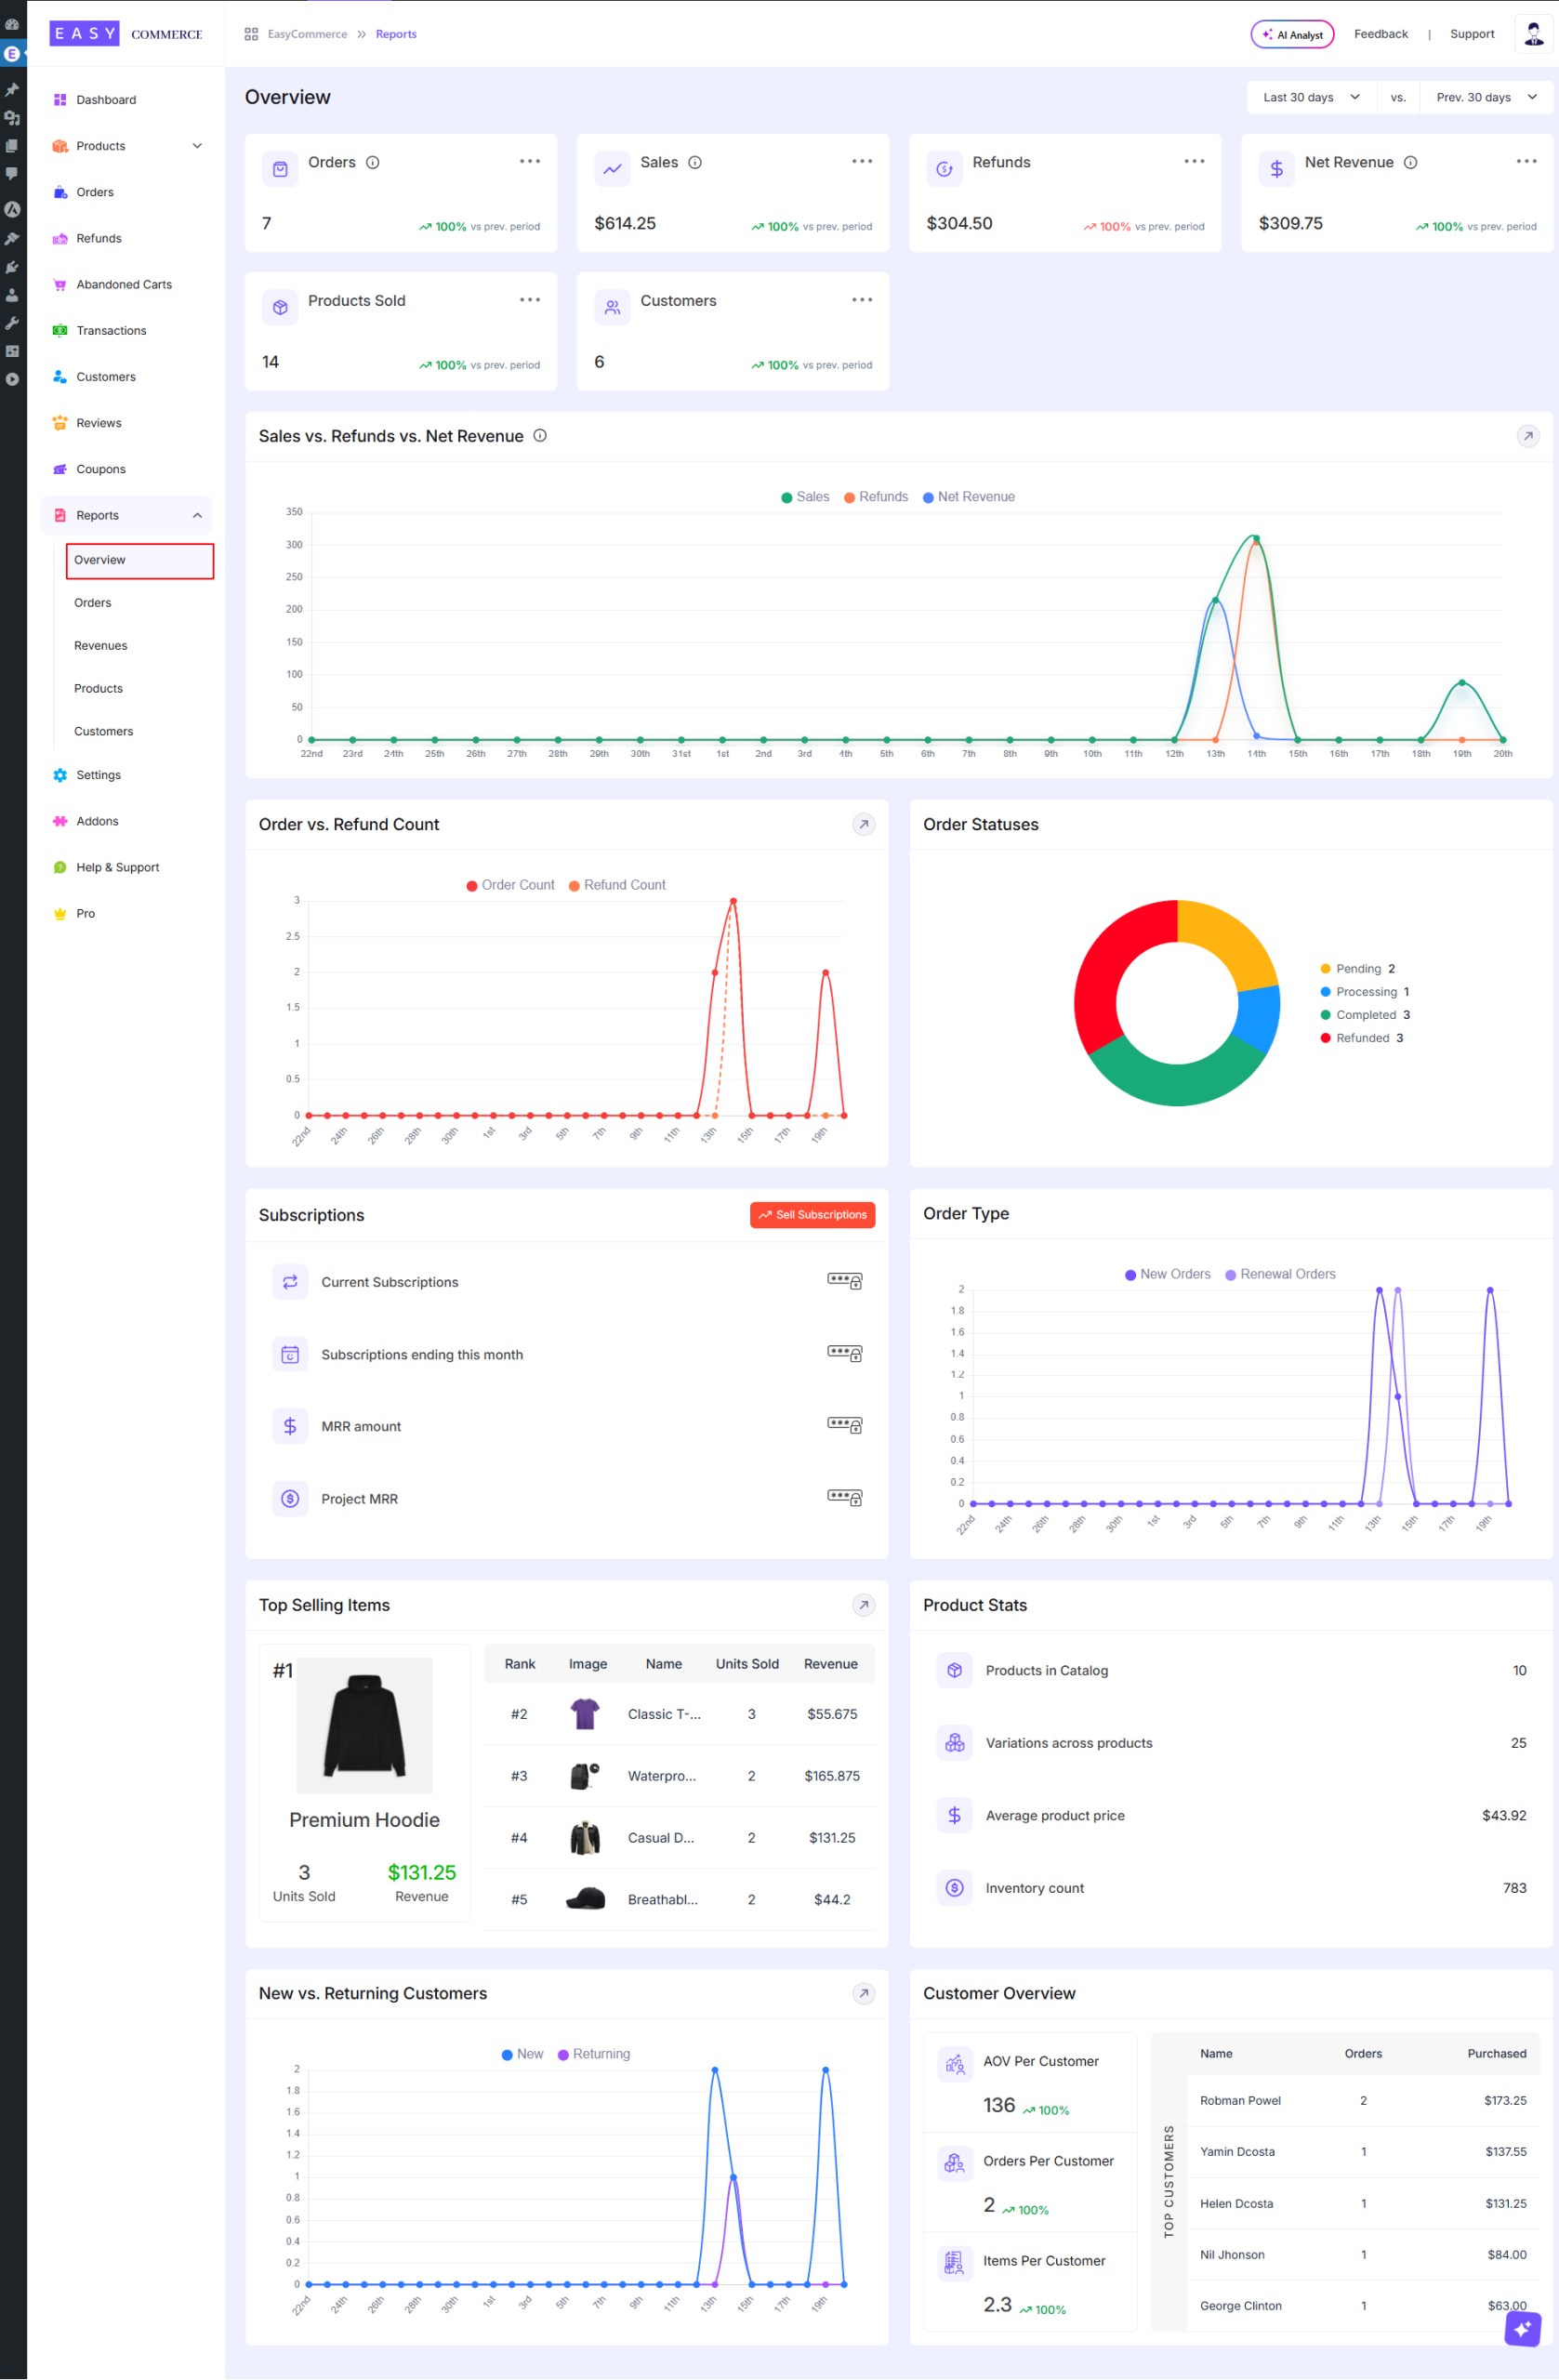
Task: Open the Top Selling Items expand arrow
Action: pos(863,1604)
